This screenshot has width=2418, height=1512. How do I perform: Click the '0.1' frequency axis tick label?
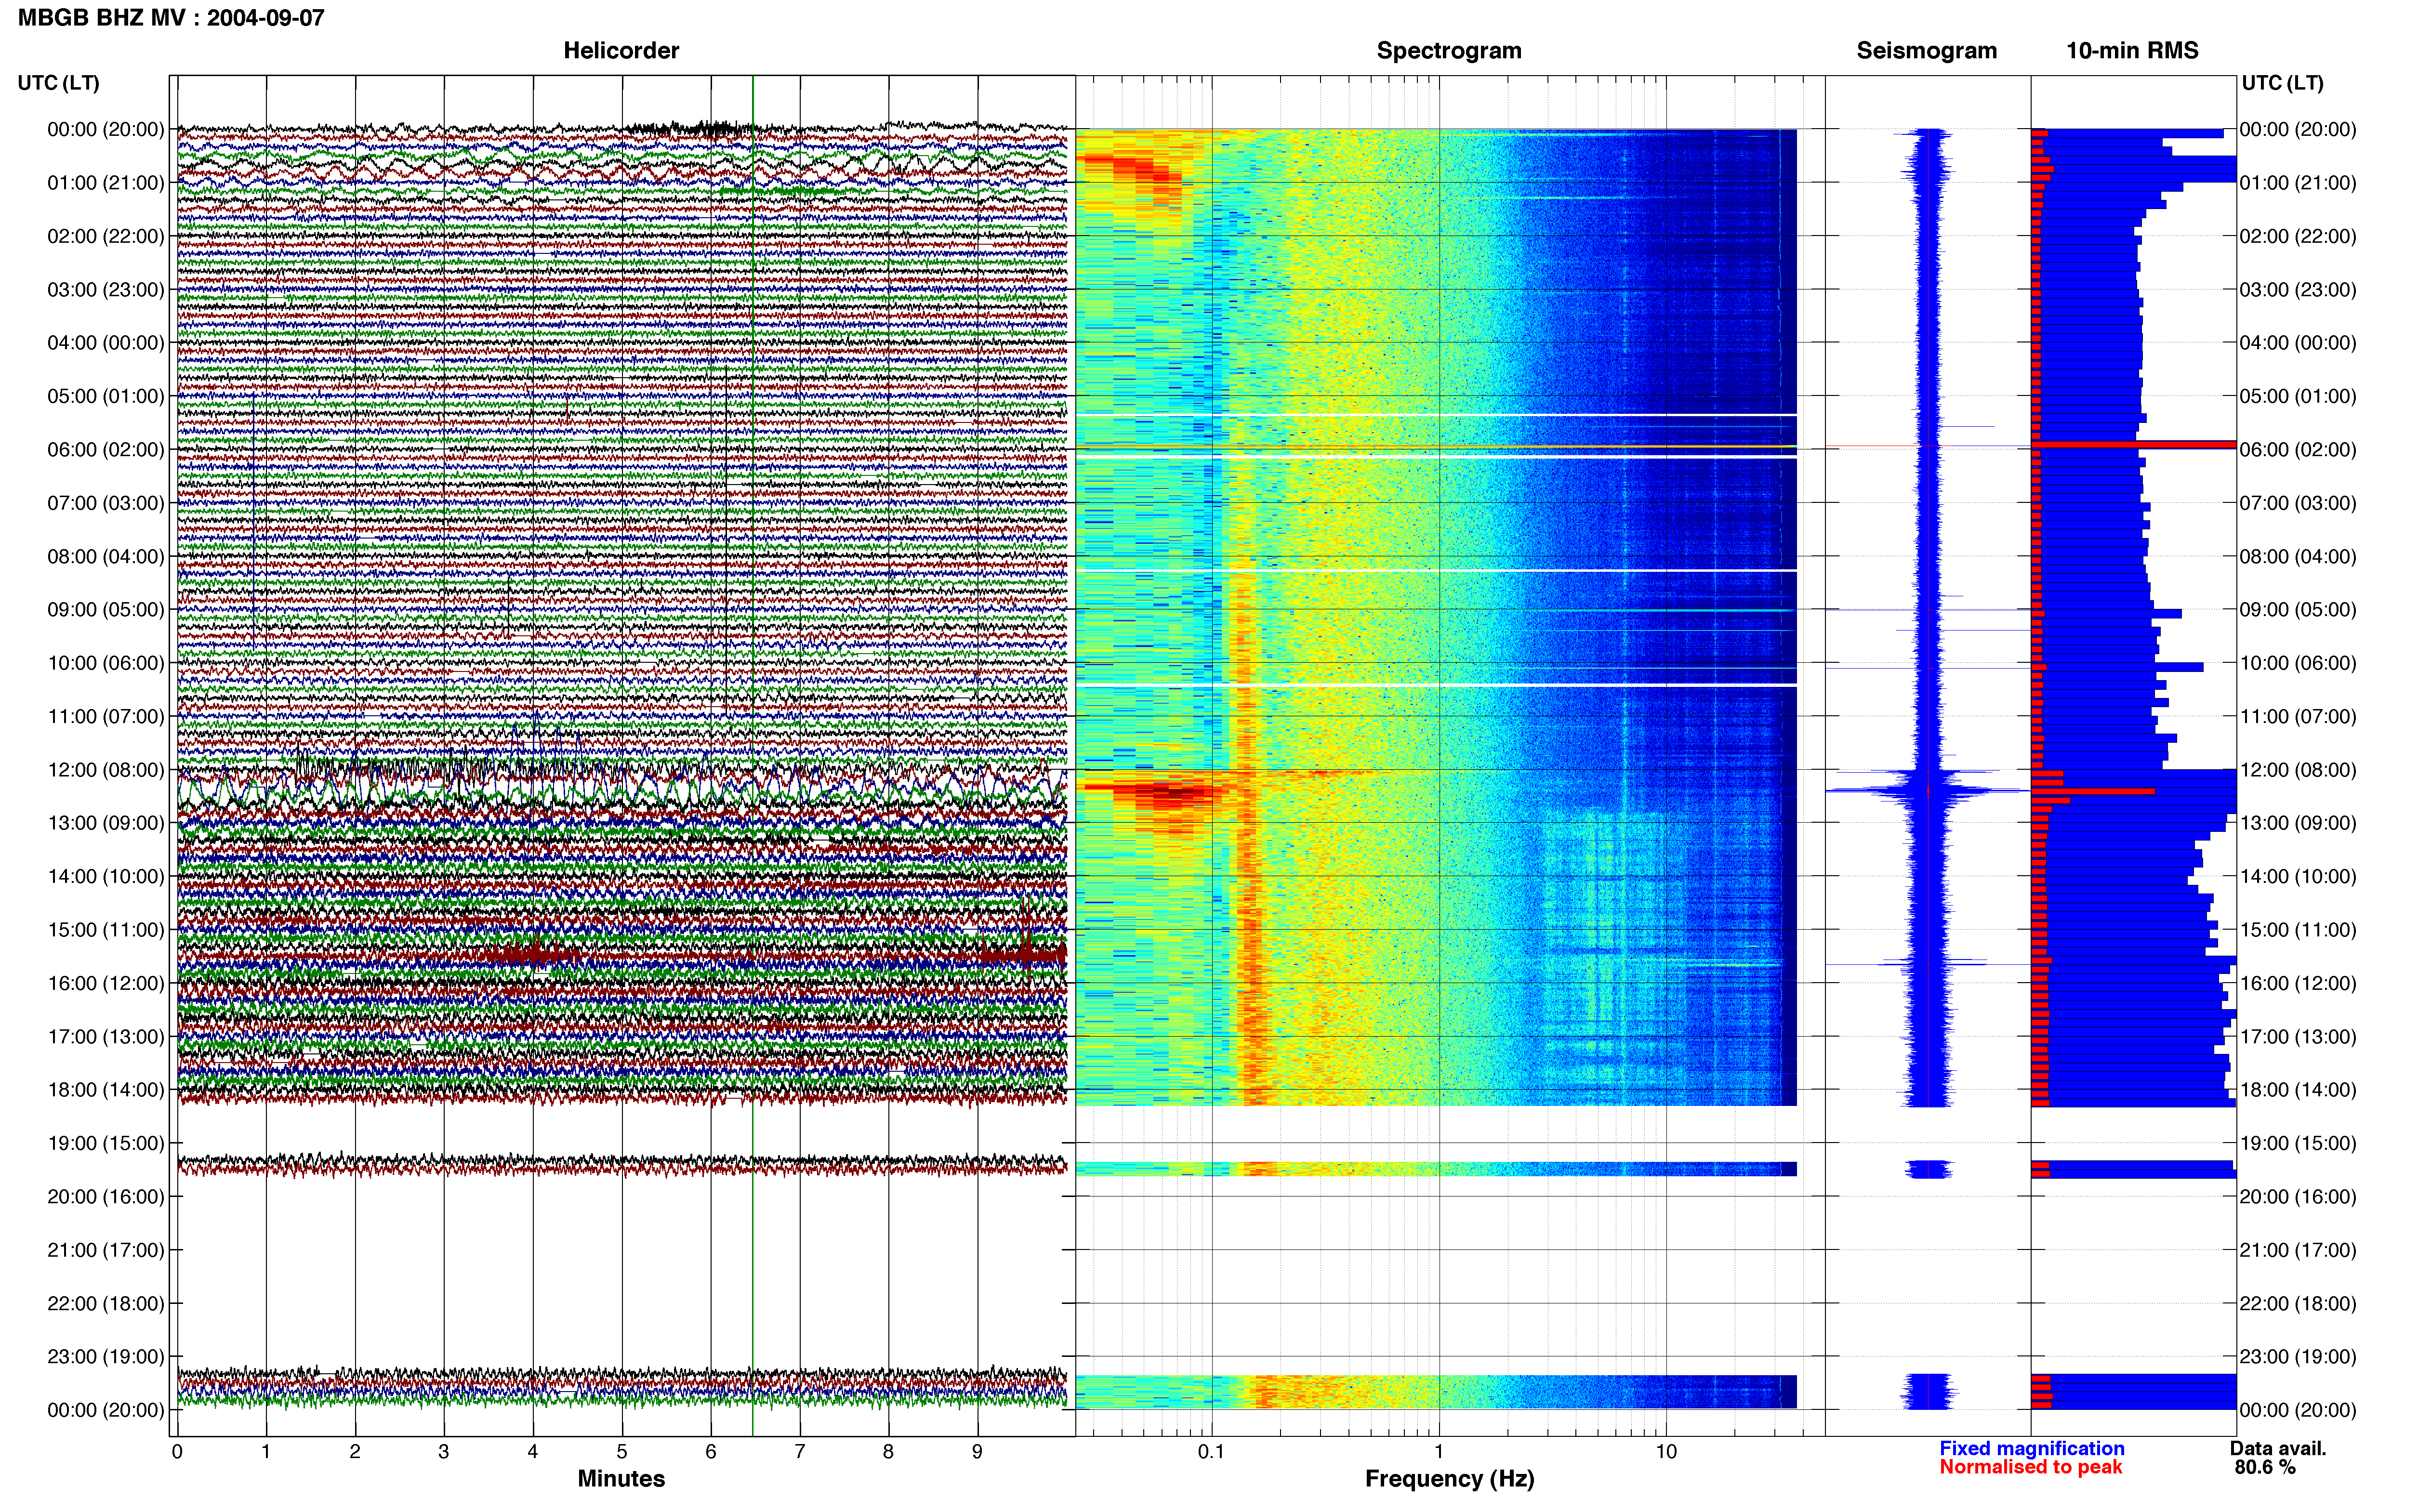coord(1211,1451)
